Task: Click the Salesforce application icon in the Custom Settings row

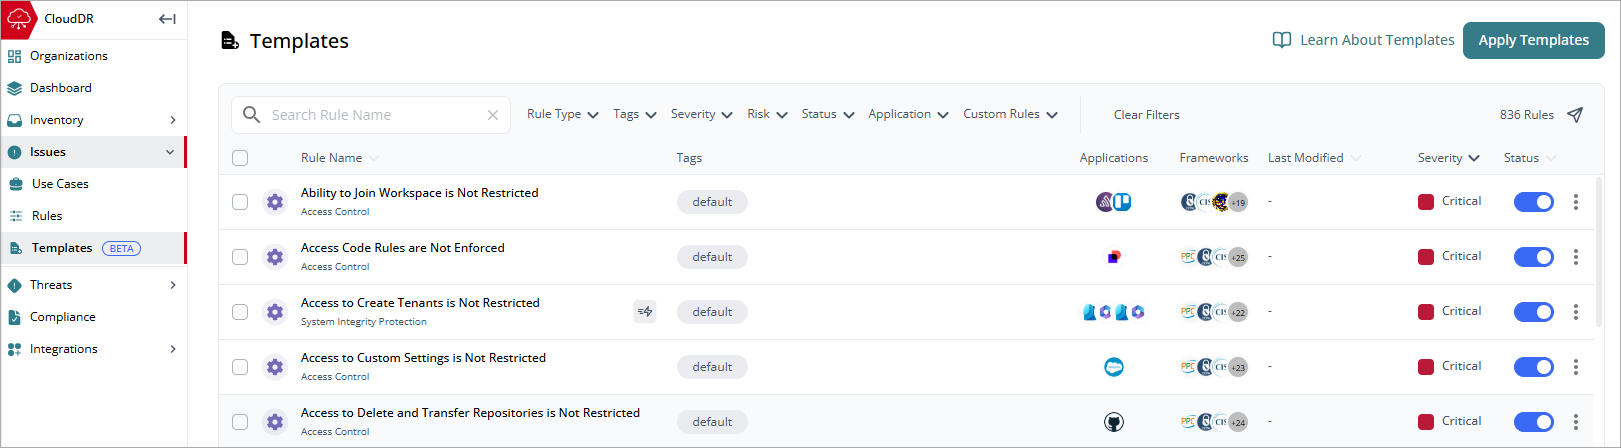Action: tap(1114, 367)
